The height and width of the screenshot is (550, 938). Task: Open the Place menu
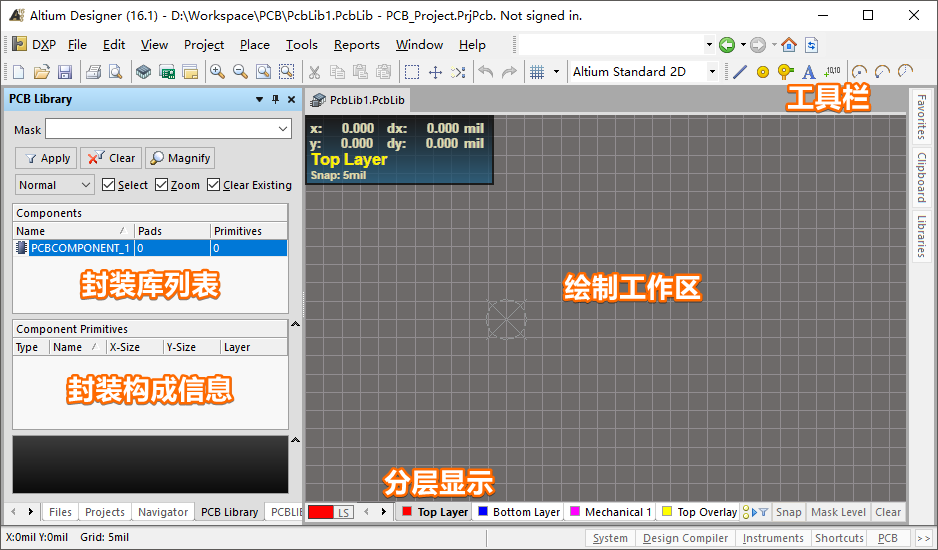click(x=255, y=45)
